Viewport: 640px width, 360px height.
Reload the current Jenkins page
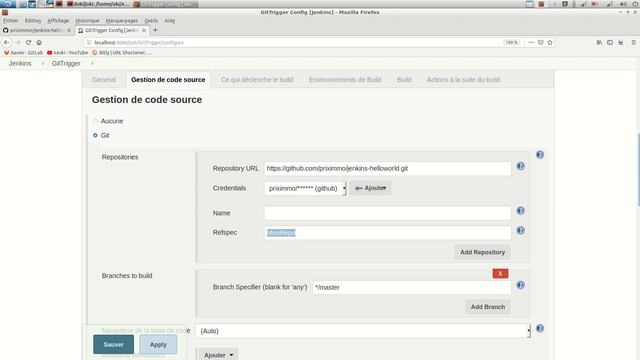tap(28, 42)
